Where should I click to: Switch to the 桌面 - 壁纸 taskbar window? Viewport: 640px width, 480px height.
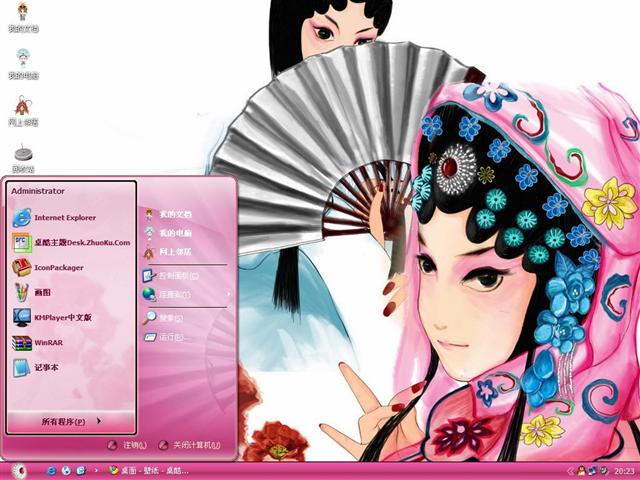pos(149,471)
